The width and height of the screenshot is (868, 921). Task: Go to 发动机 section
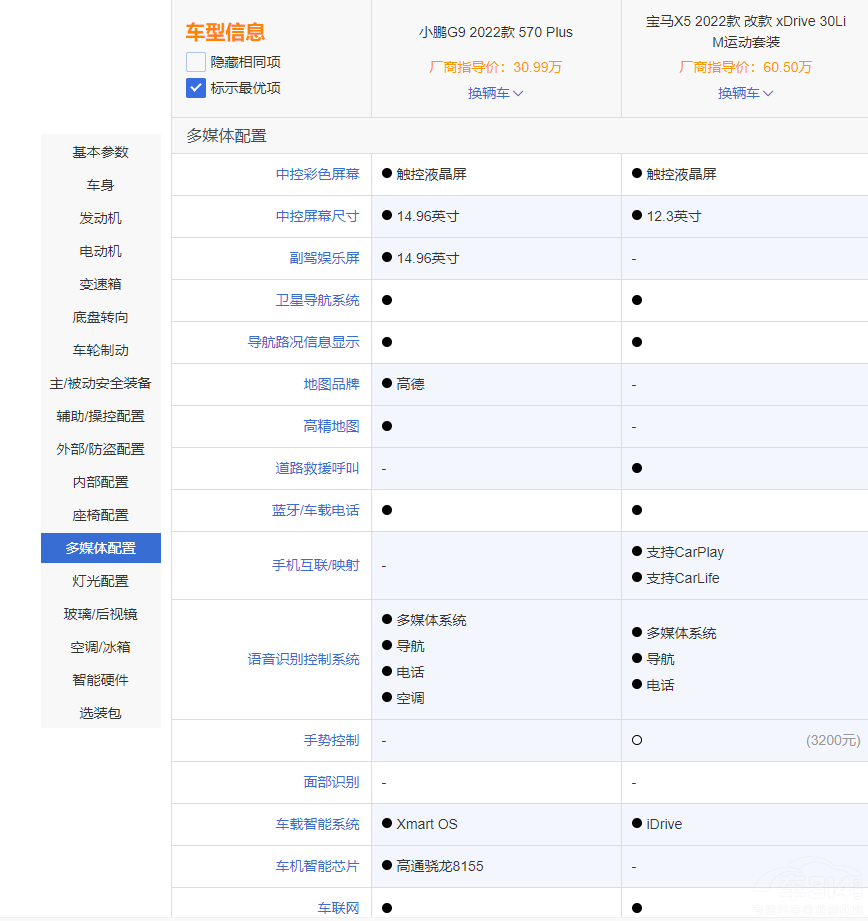101,218
